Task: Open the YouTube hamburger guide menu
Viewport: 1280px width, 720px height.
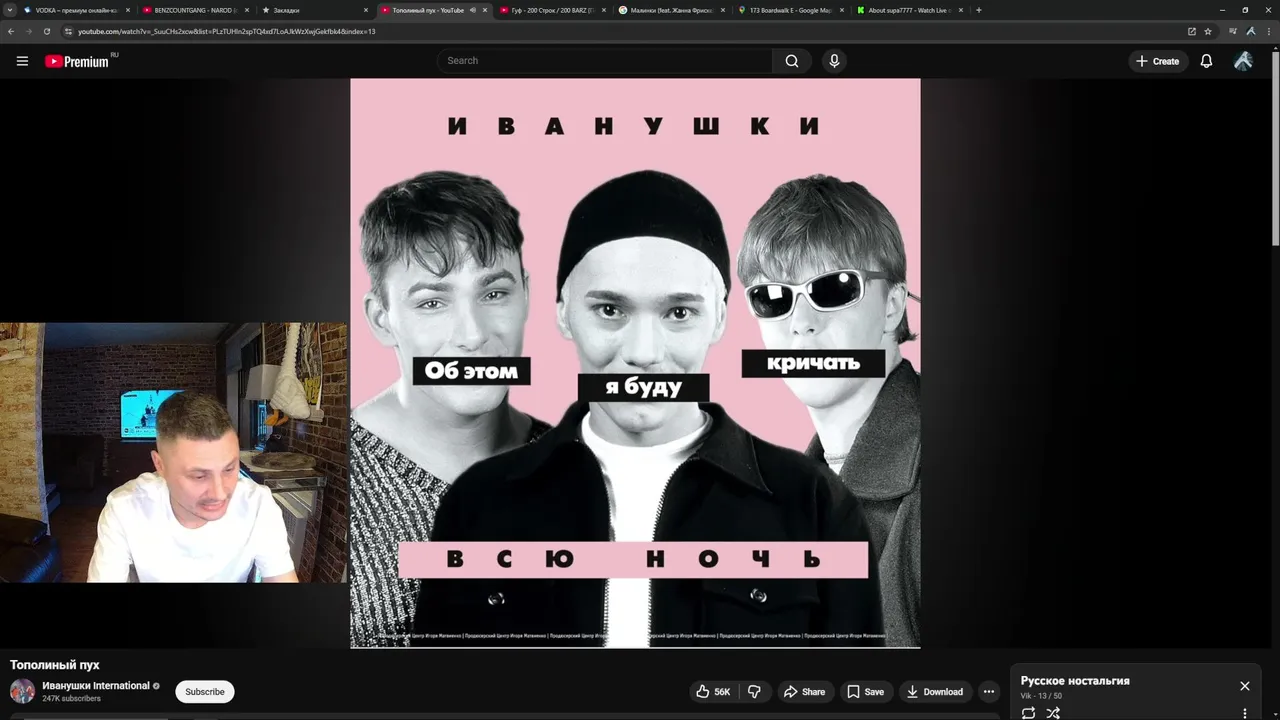Action: pyautogui.click(x=22, y=61)
